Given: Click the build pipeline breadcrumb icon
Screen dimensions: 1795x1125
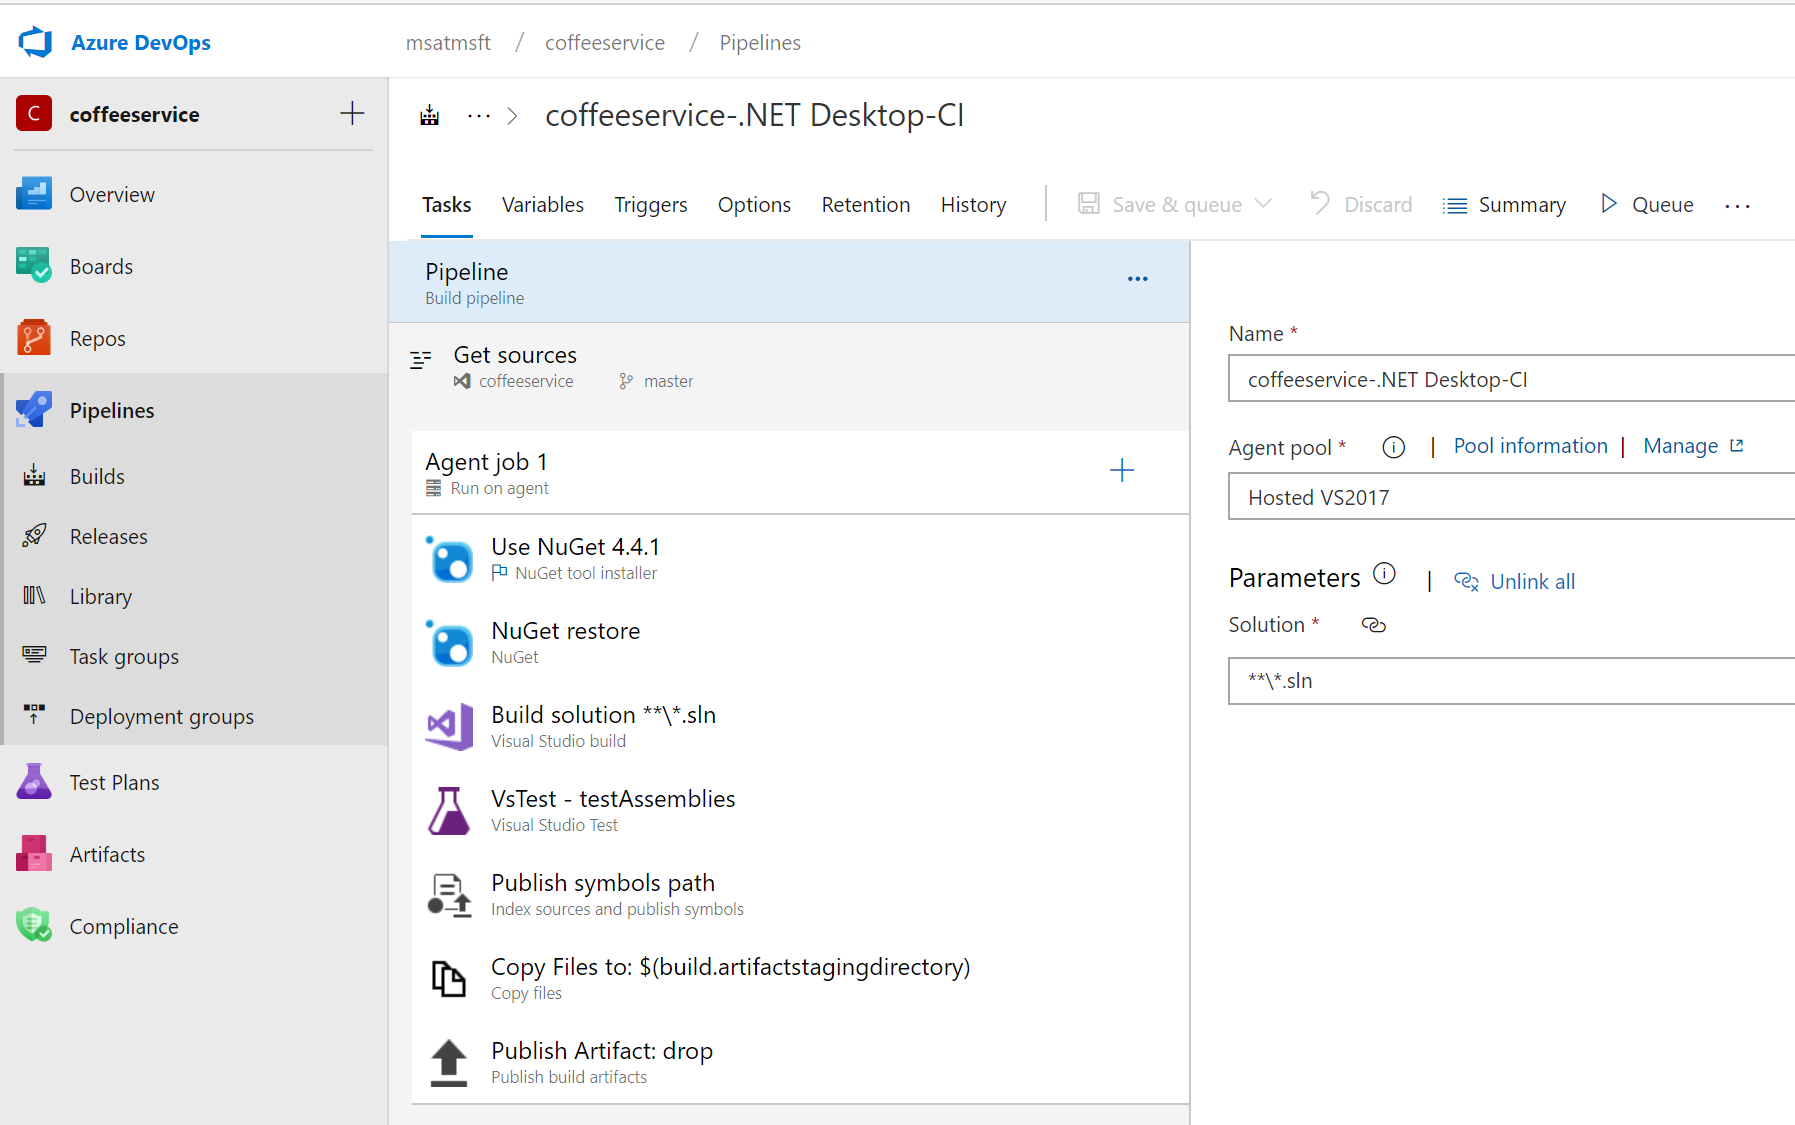Looking at the screenshot, I should pos(430,115).
